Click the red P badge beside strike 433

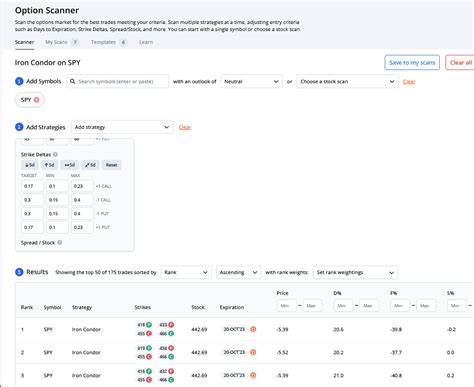[171, 325]
